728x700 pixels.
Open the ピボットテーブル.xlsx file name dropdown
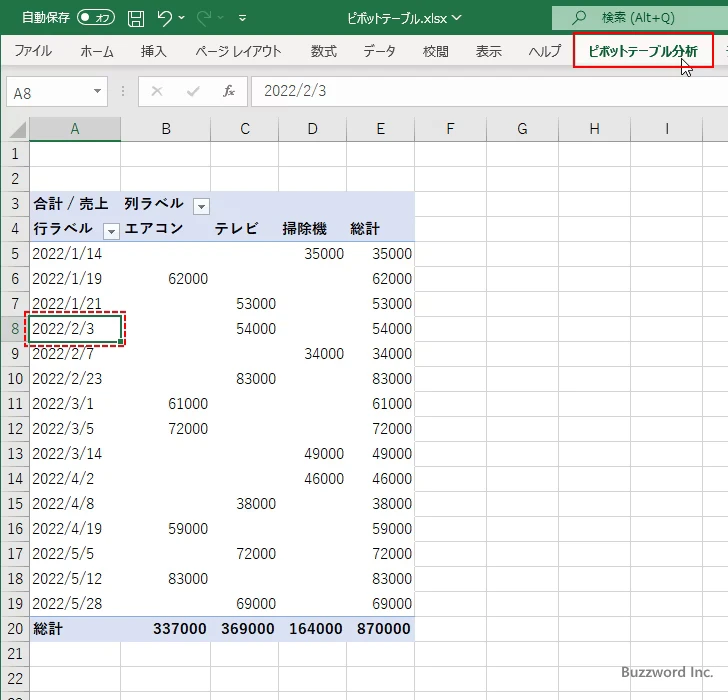[x=457, y=18]
